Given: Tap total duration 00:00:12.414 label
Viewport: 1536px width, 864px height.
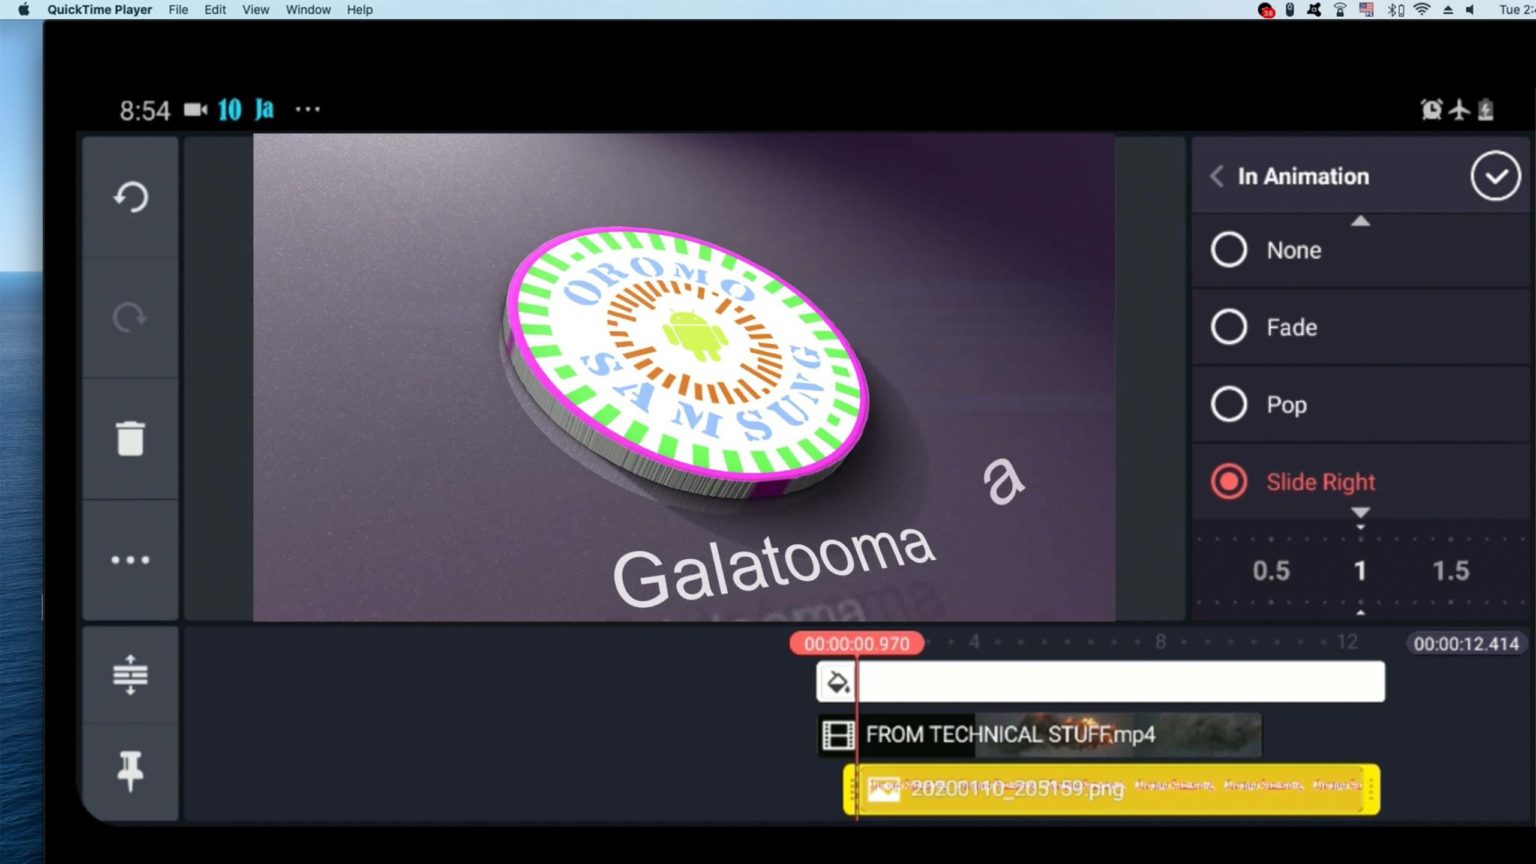Looking at the screenshot, I should coord(1466,643).
